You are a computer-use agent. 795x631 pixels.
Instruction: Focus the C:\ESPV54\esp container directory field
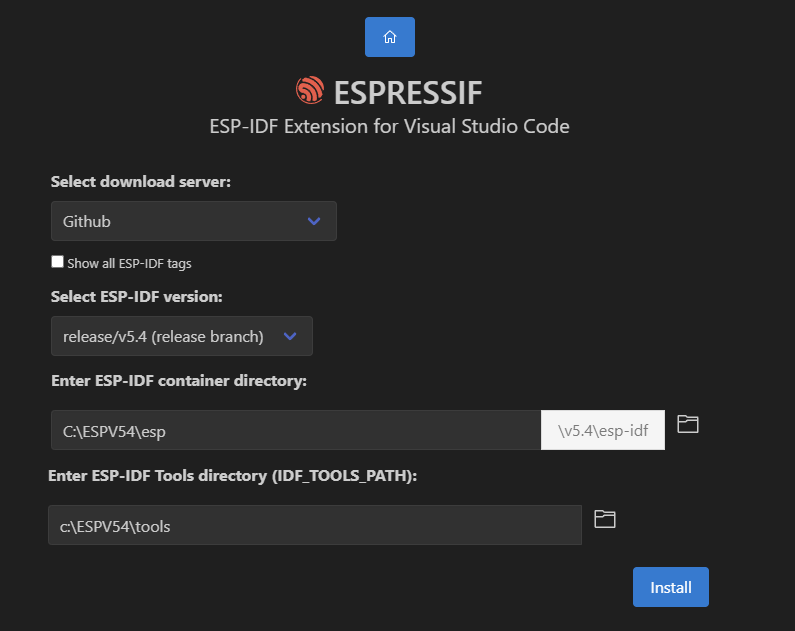coord(296,430)
